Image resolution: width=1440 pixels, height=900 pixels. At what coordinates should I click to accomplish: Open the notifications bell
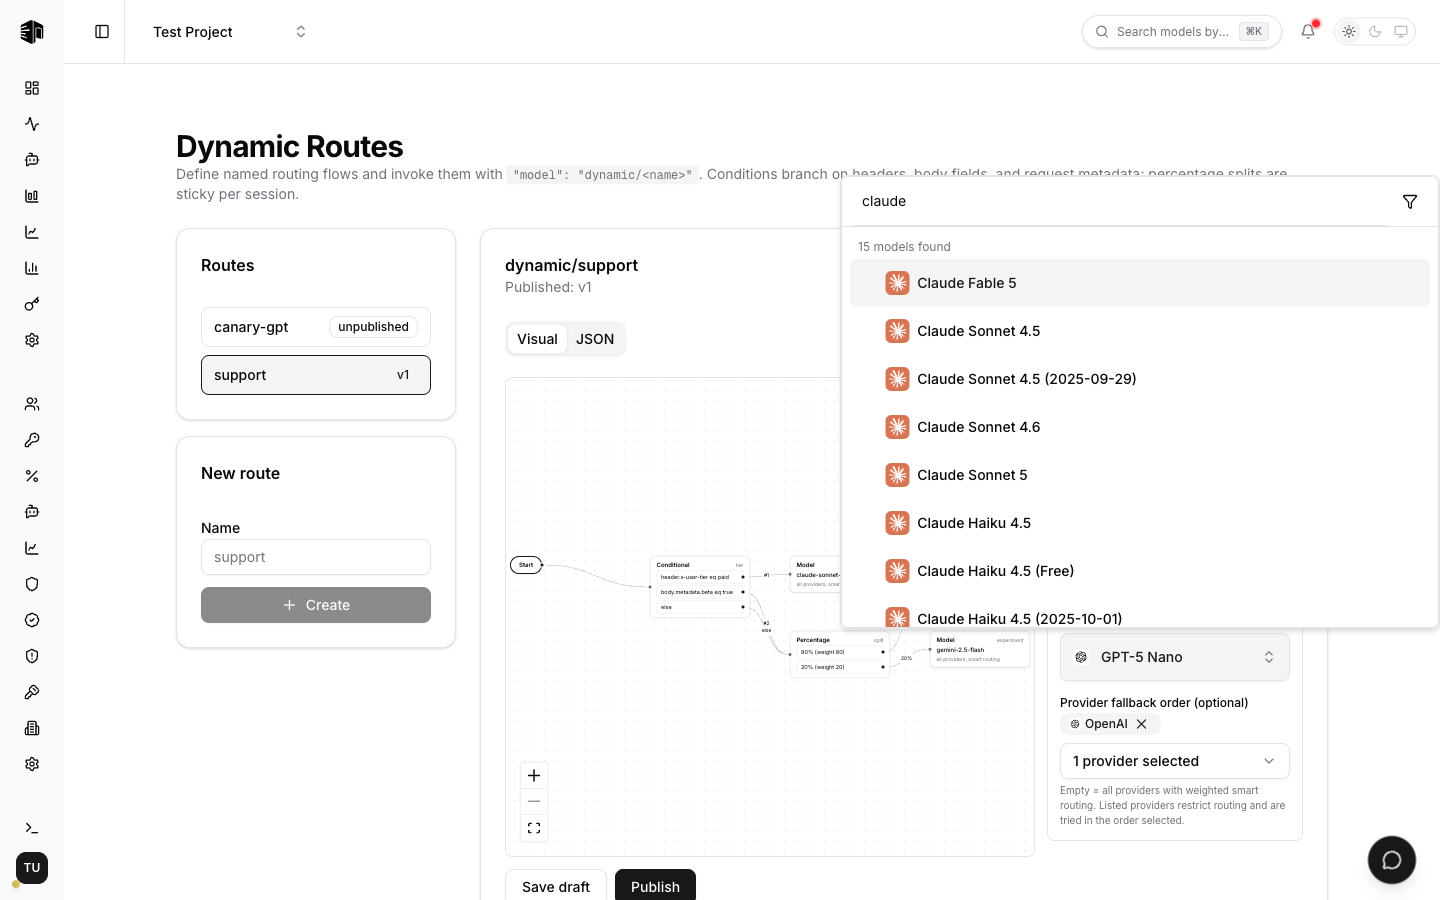point(1308,32)
